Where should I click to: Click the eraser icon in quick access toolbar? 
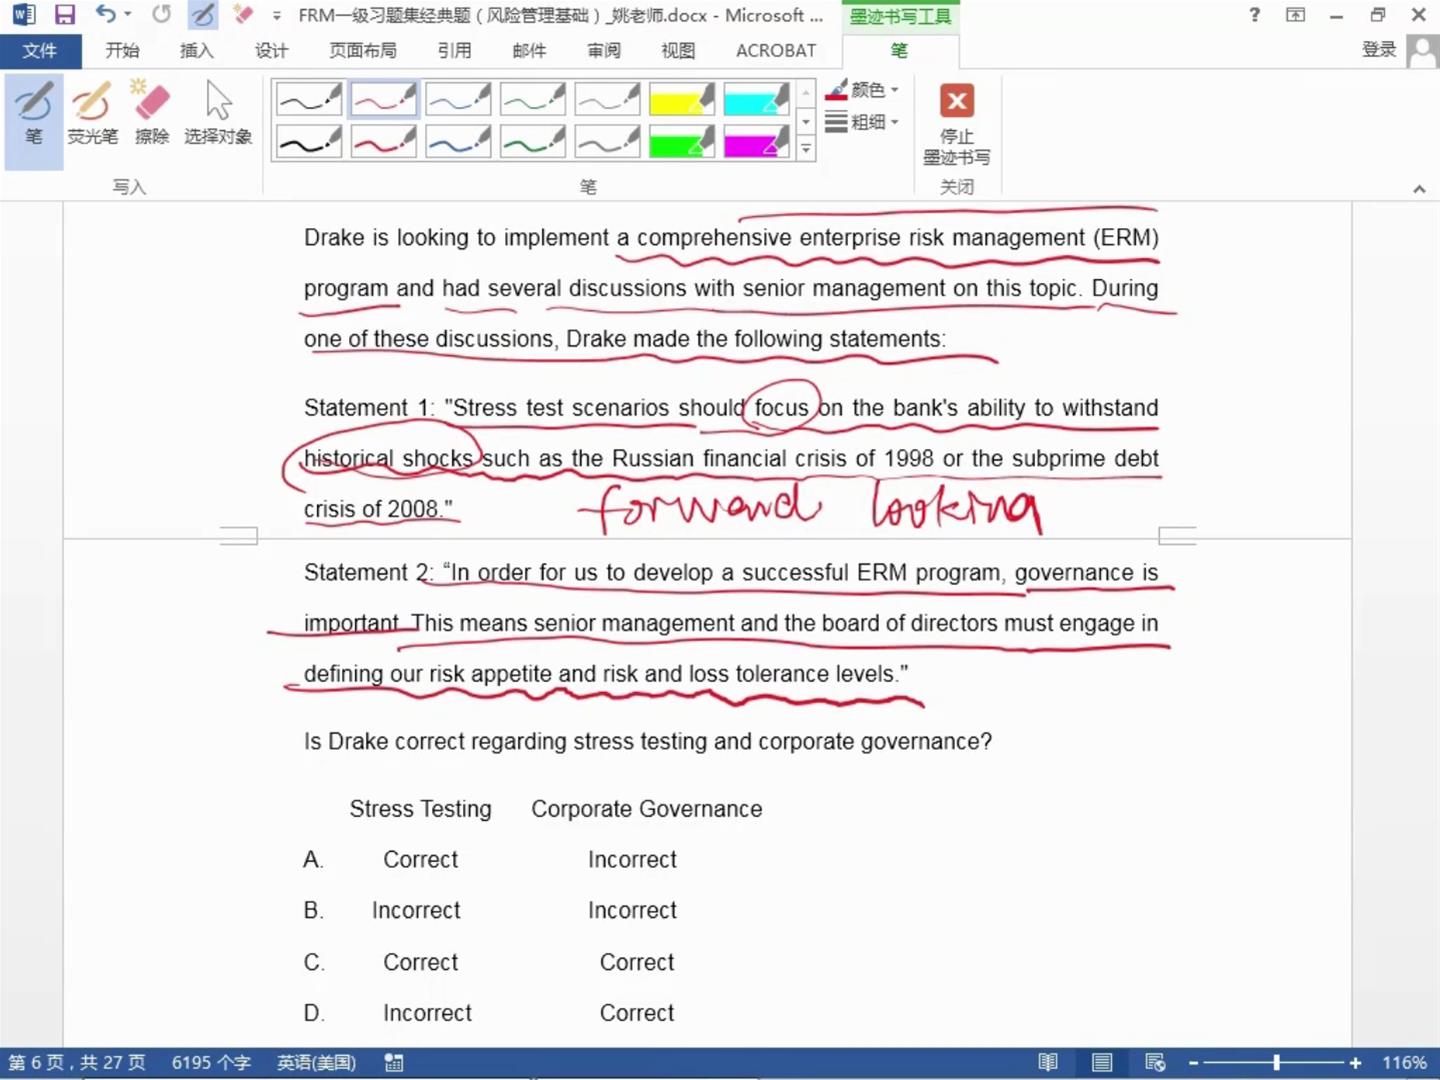point(243,15)
